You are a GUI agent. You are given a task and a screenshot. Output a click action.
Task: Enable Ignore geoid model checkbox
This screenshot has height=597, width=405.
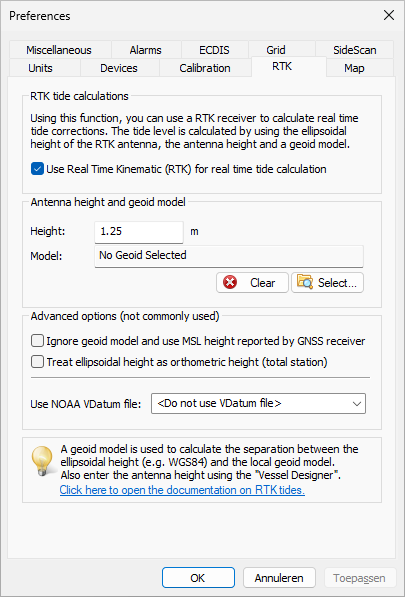coord(37,341)
